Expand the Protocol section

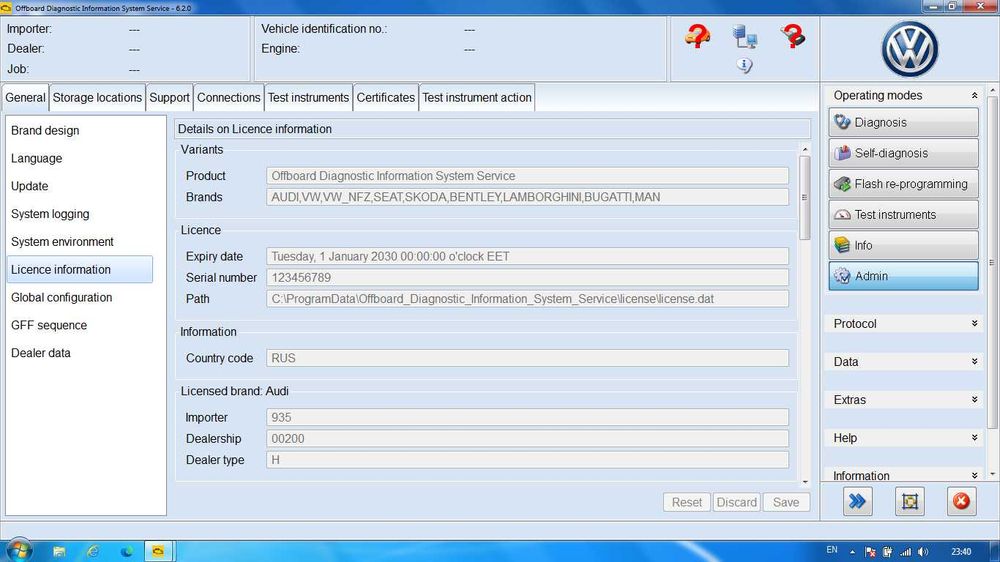974,323
